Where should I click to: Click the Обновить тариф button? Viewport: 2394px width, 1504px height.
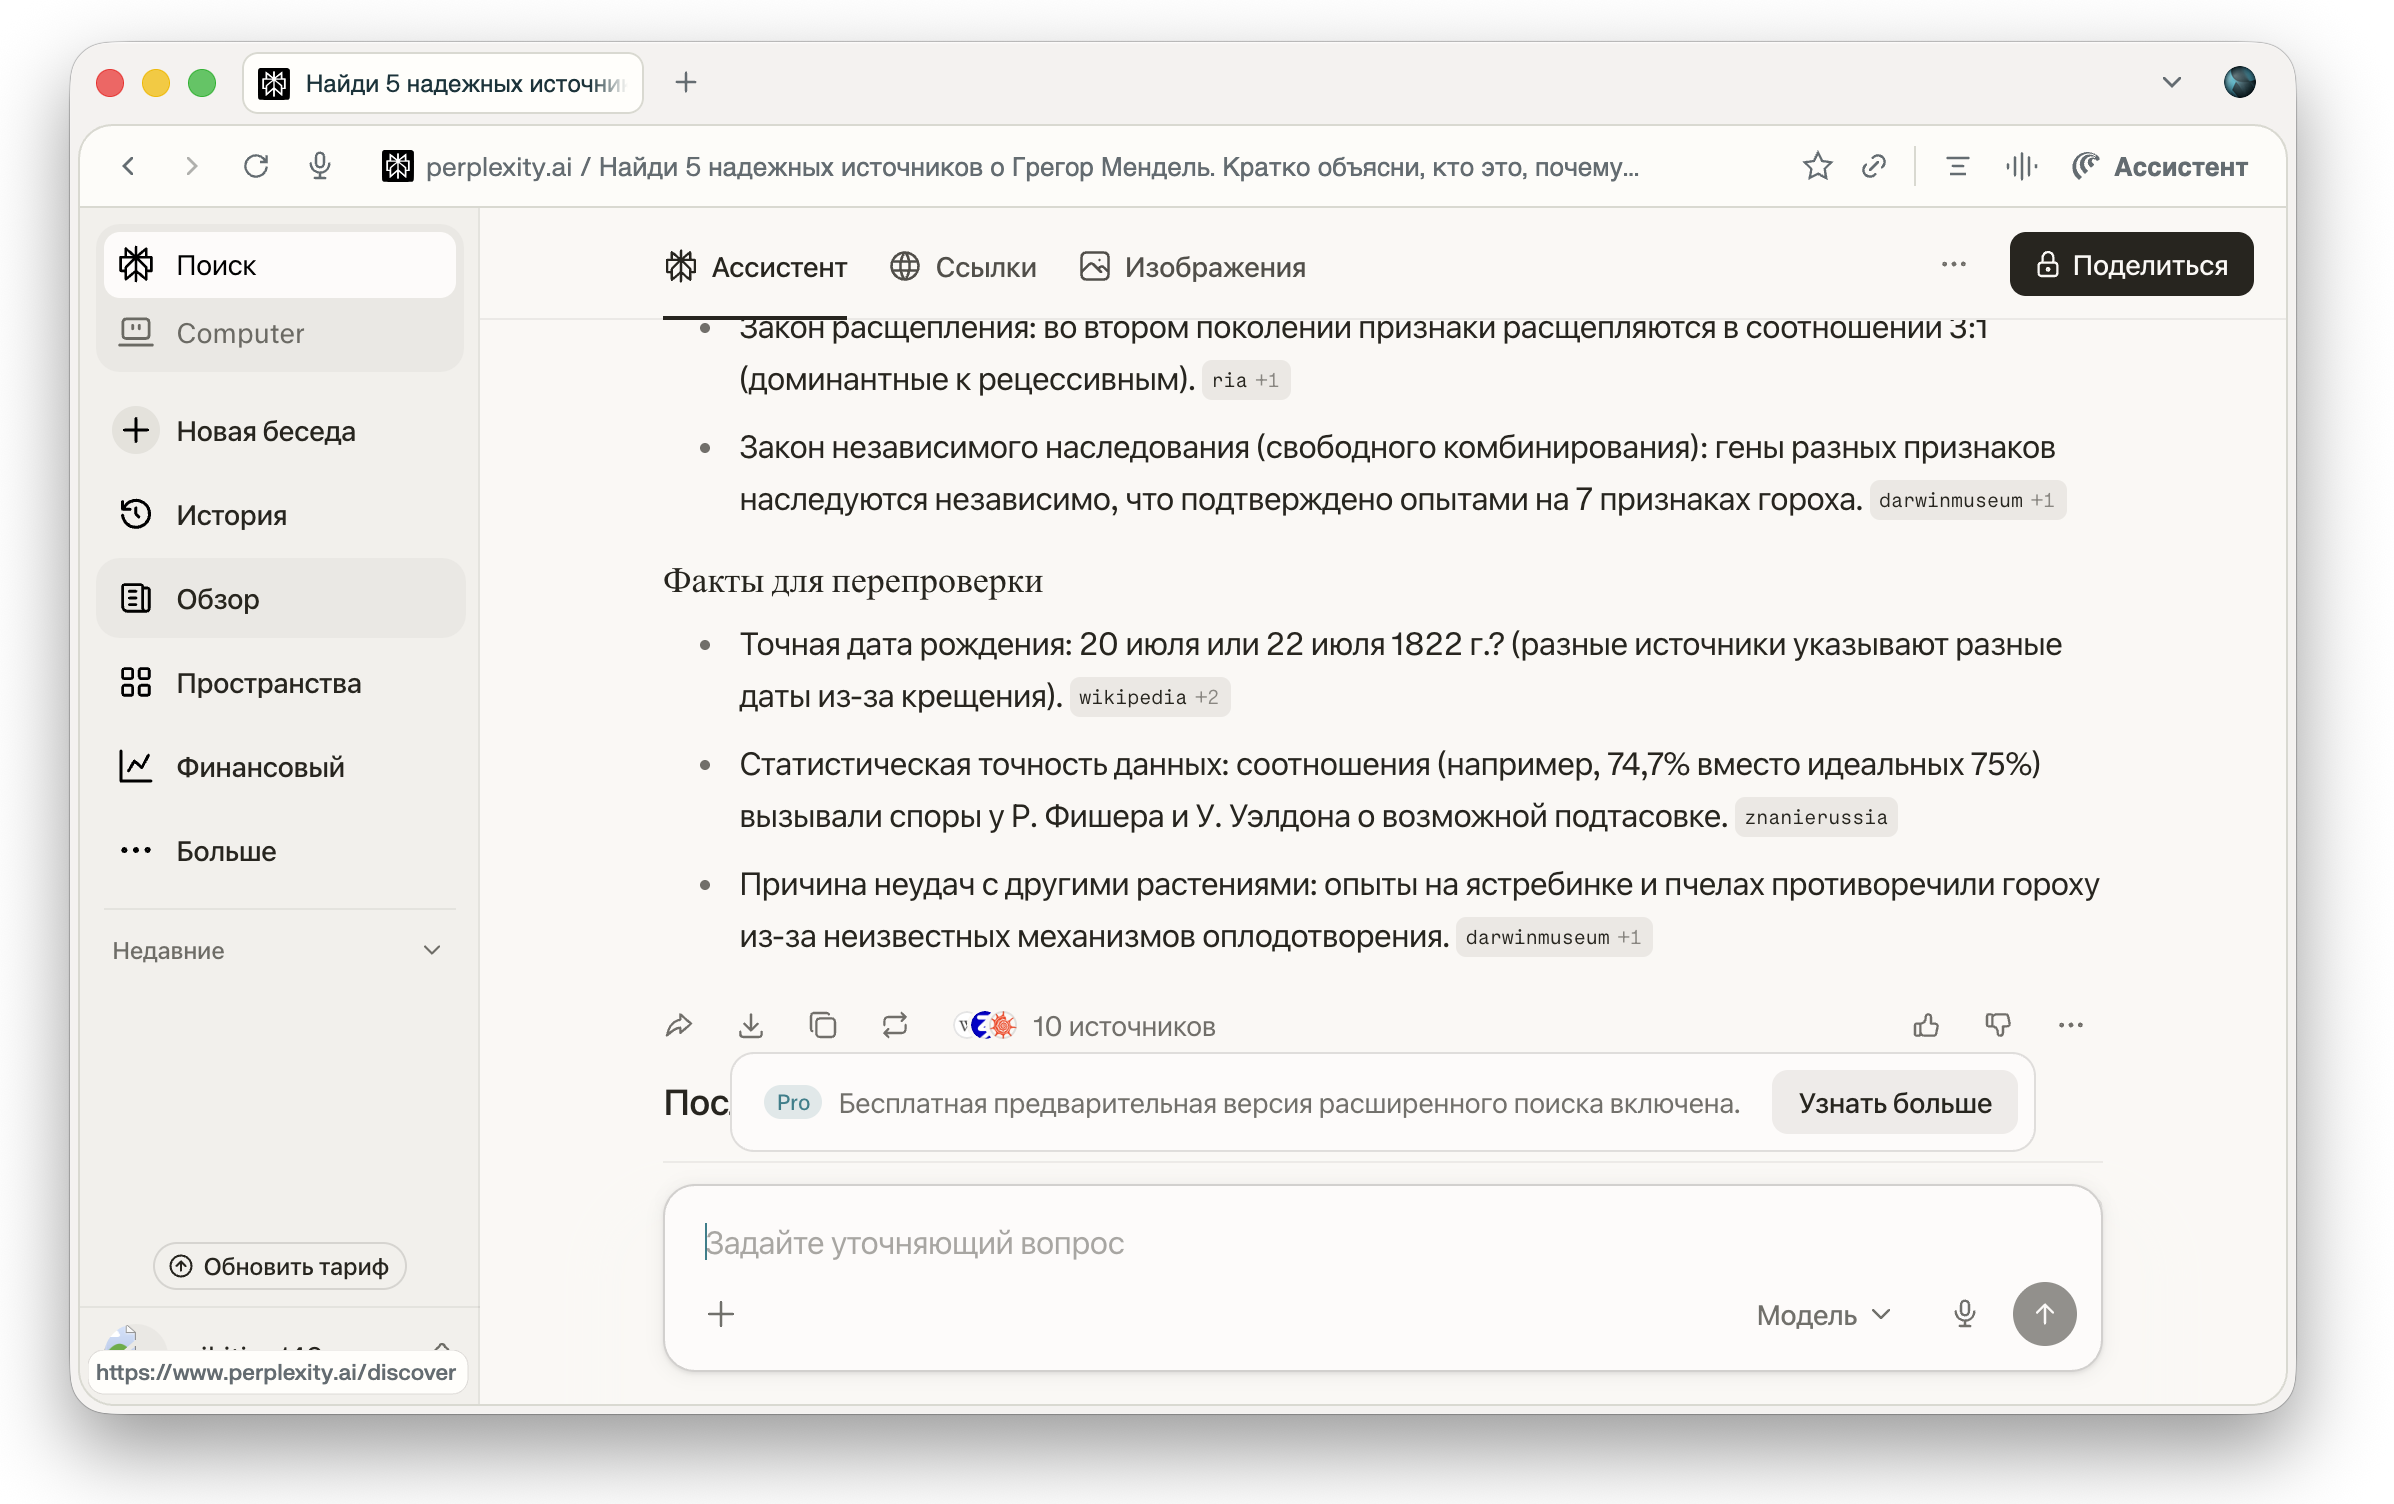tap(280, 1266)
